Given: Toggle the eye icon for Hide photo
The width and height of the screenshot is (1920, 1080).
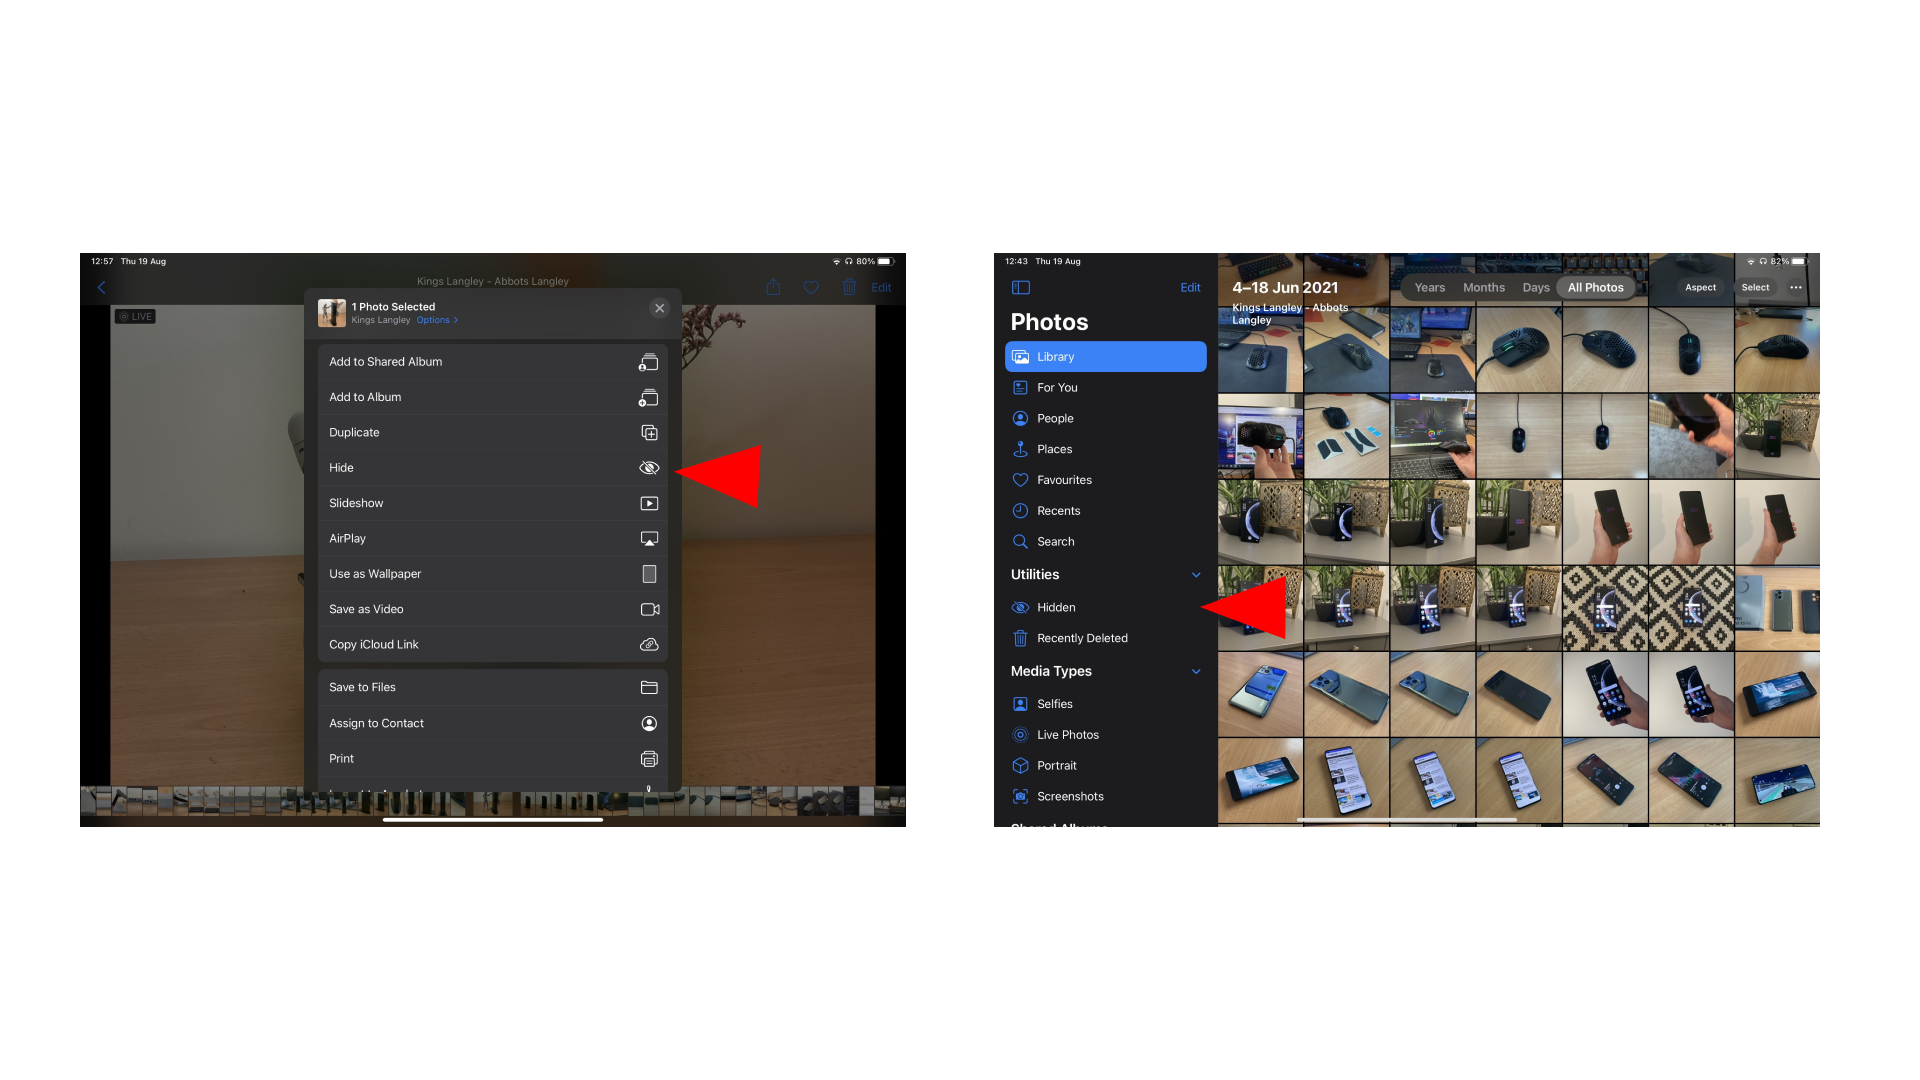Looking at the screenshot, I should point(650,467).
